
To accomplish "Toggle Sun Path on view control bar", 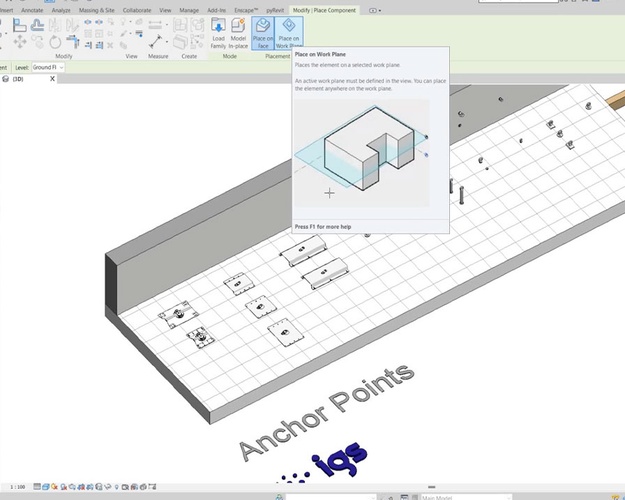I will point(55,486).
